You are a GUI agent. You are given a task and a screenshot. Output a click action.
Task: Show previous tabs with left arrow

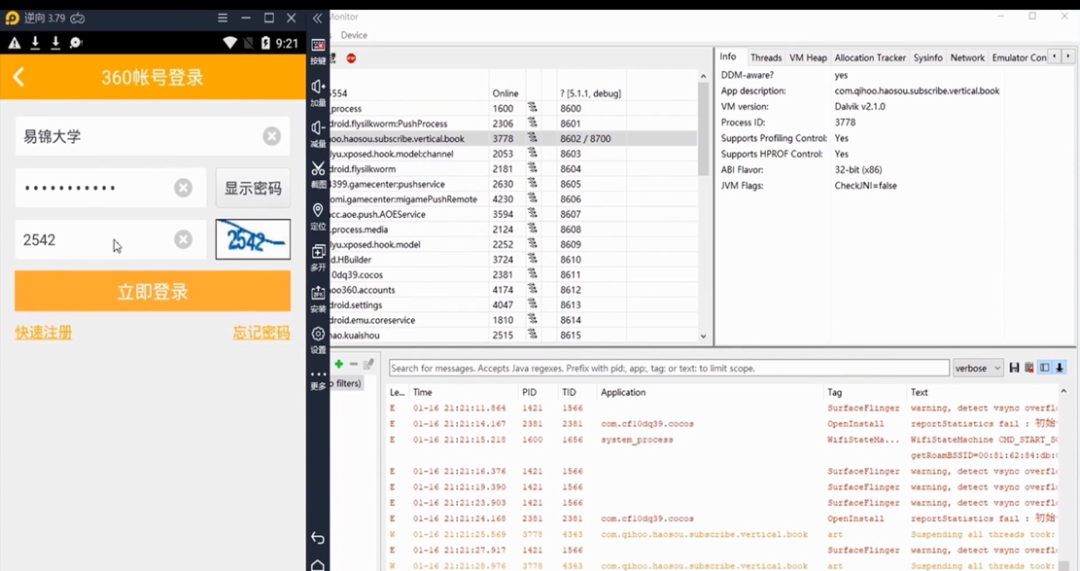[1055, 56]
